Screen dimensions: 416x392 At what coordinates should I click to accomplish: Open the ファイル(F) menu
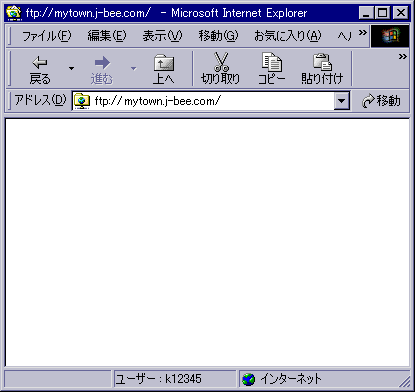click(x=47, y=36)
